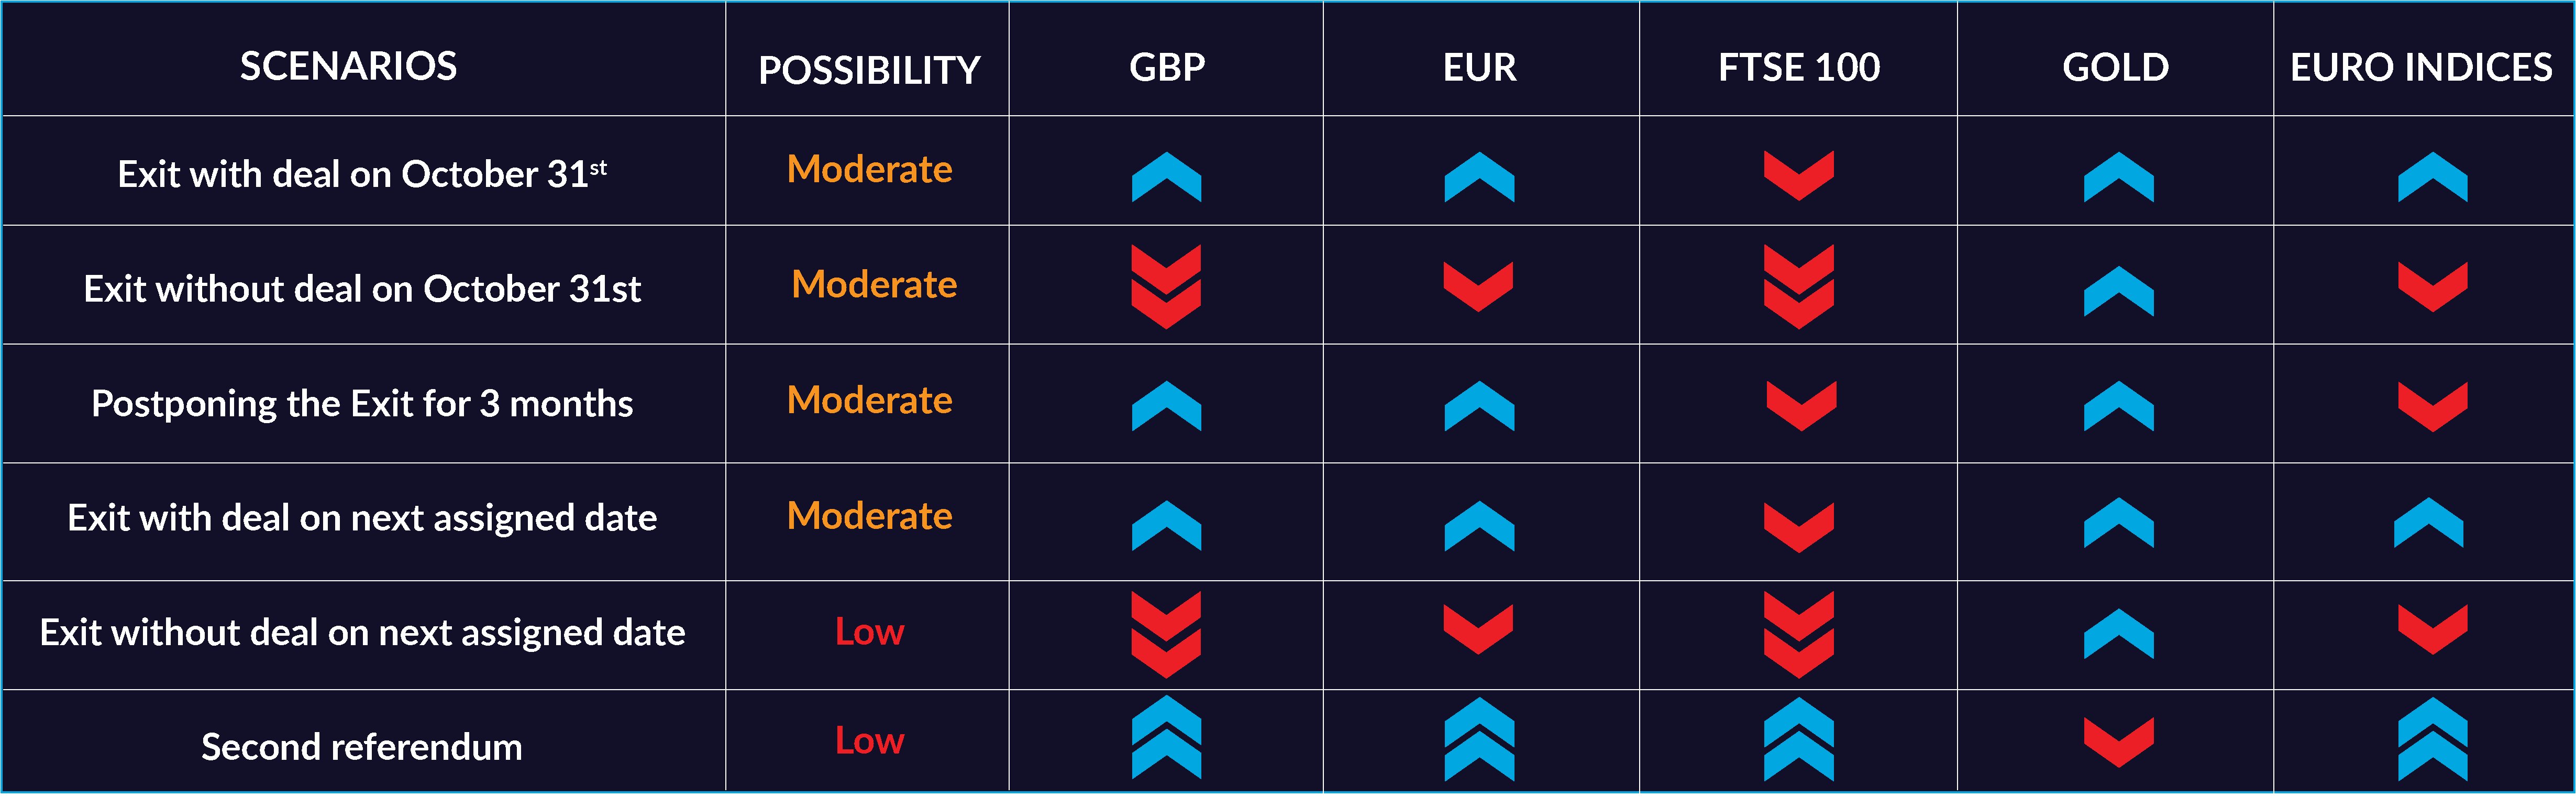This screenshot has height=797, width=2576.
Task: Click the double blue up arrow for GBP in the 'Second referendum' row
Action: [1166, 738]
